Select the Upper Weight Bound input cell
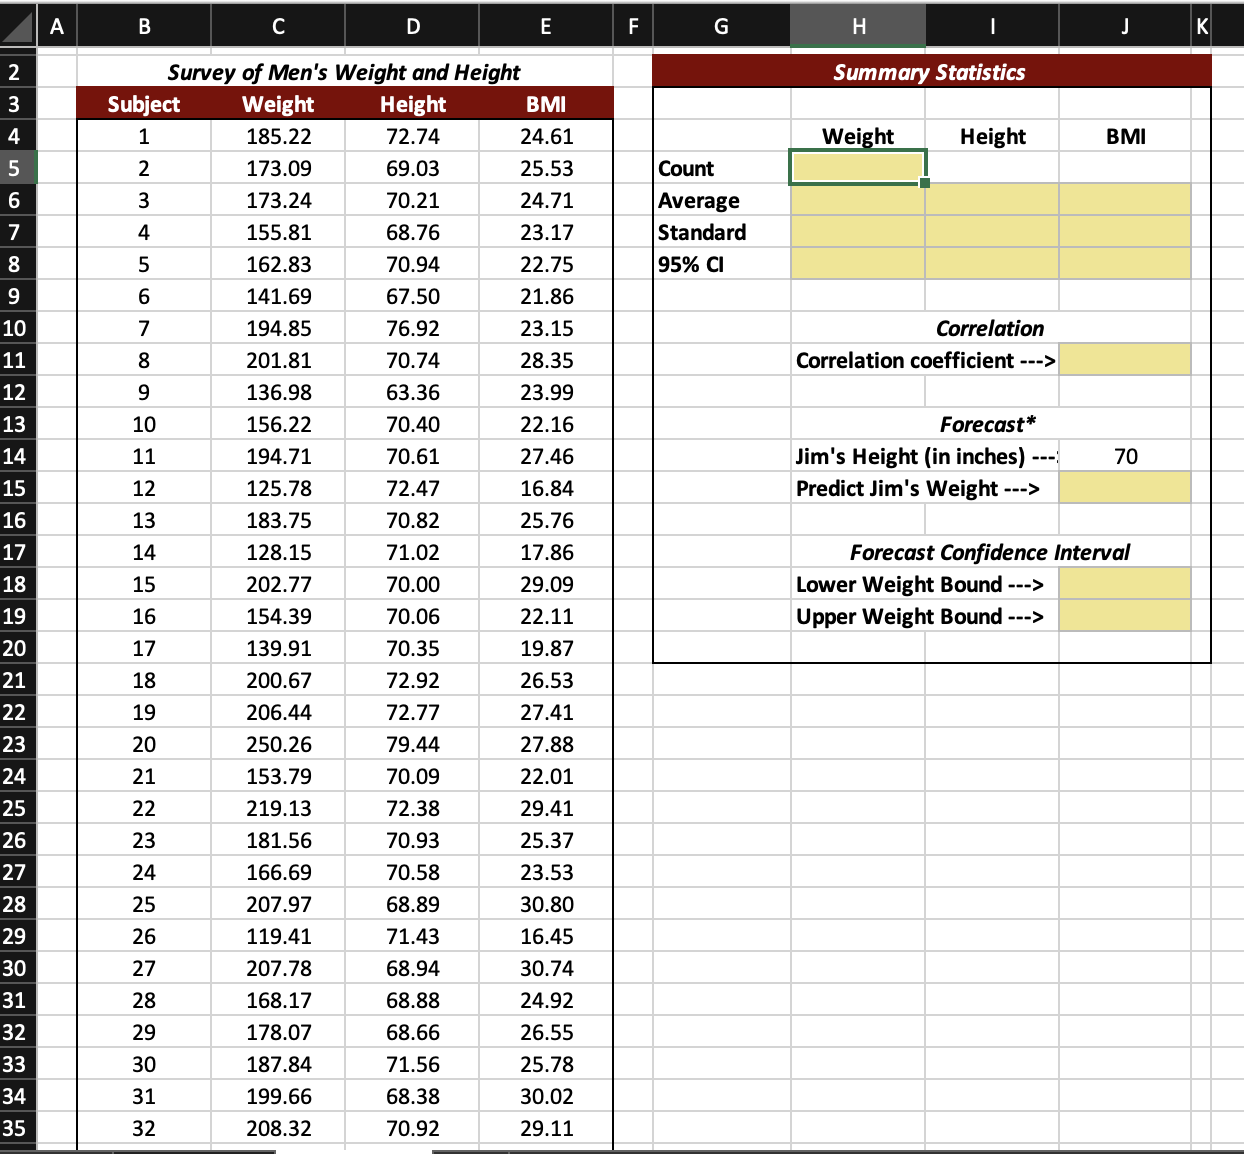 (x=1125, y=616)
